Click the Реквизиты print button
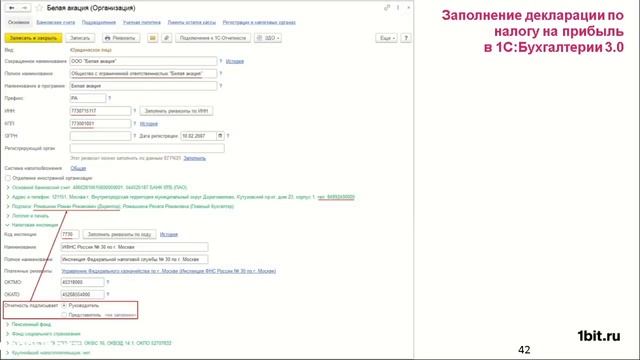This screenshot has width=640, height=360. click(x=121, y=38)
